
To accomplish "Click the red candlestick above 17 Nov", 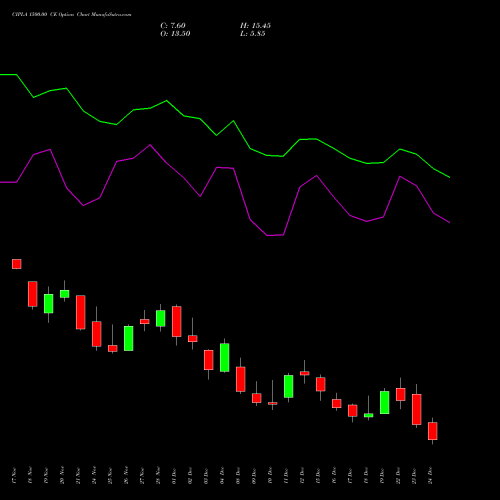I will click(x=17, y=264).
